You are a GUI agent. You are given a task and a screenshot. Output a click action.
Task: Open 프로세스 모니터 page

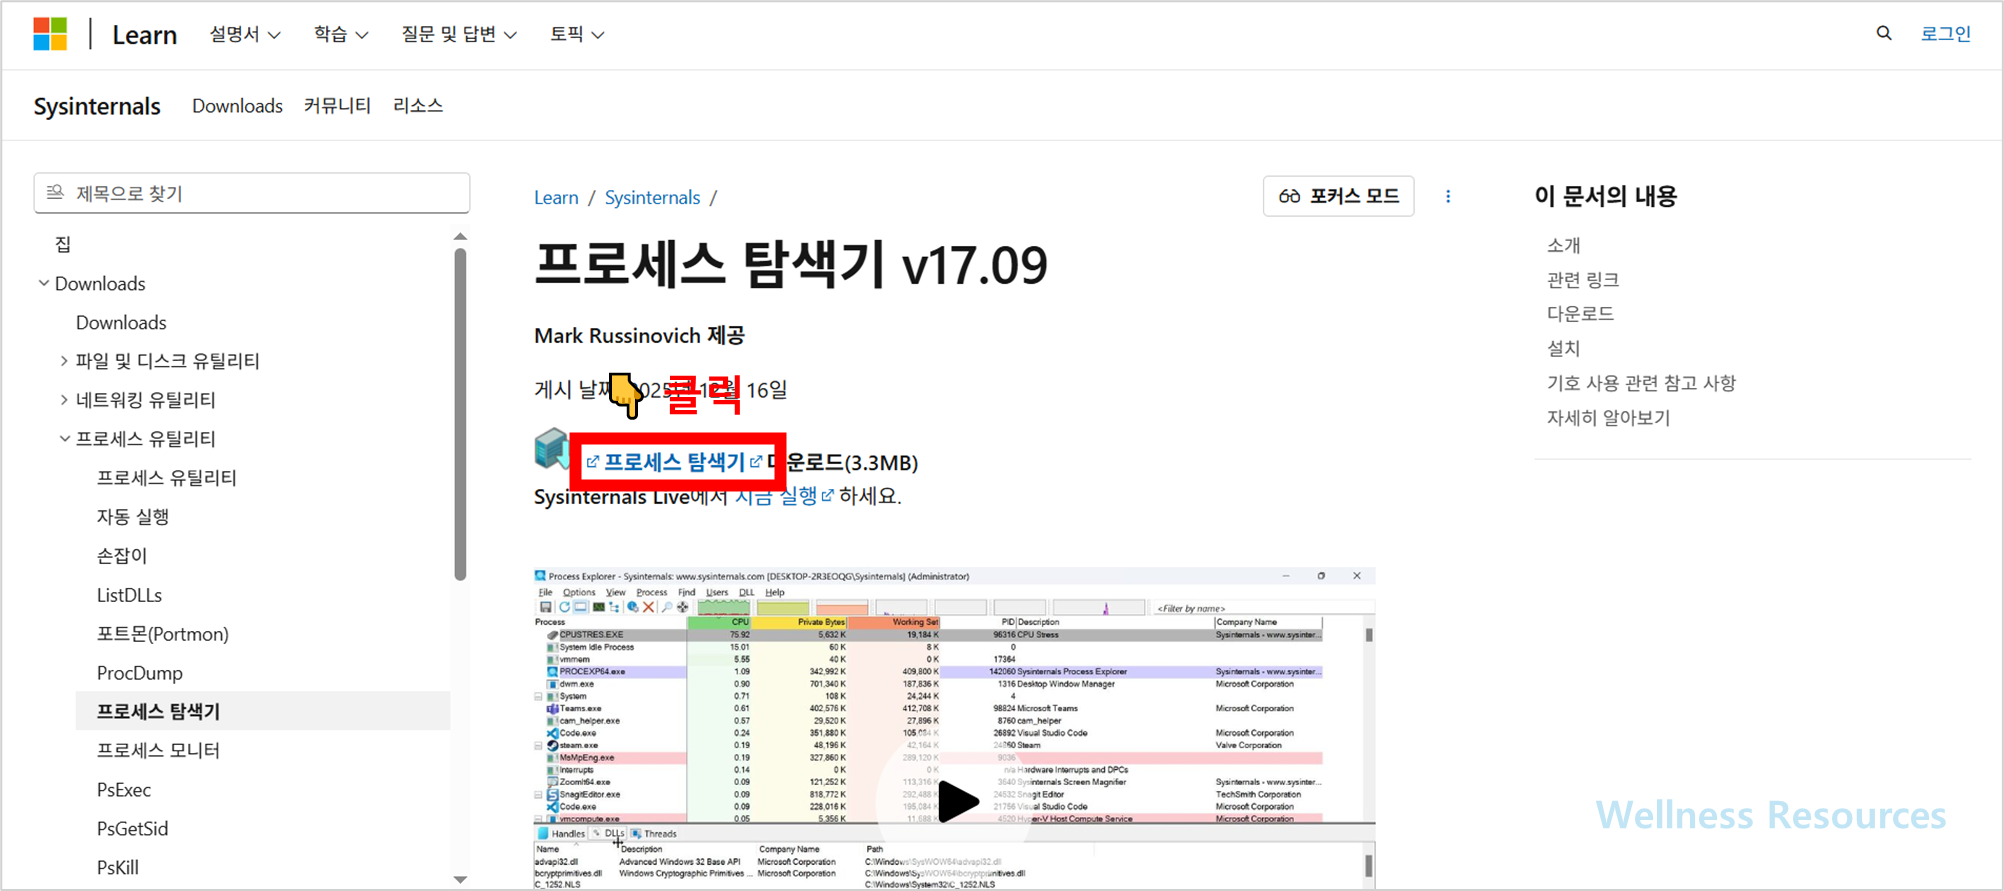[x=158, y=750]
